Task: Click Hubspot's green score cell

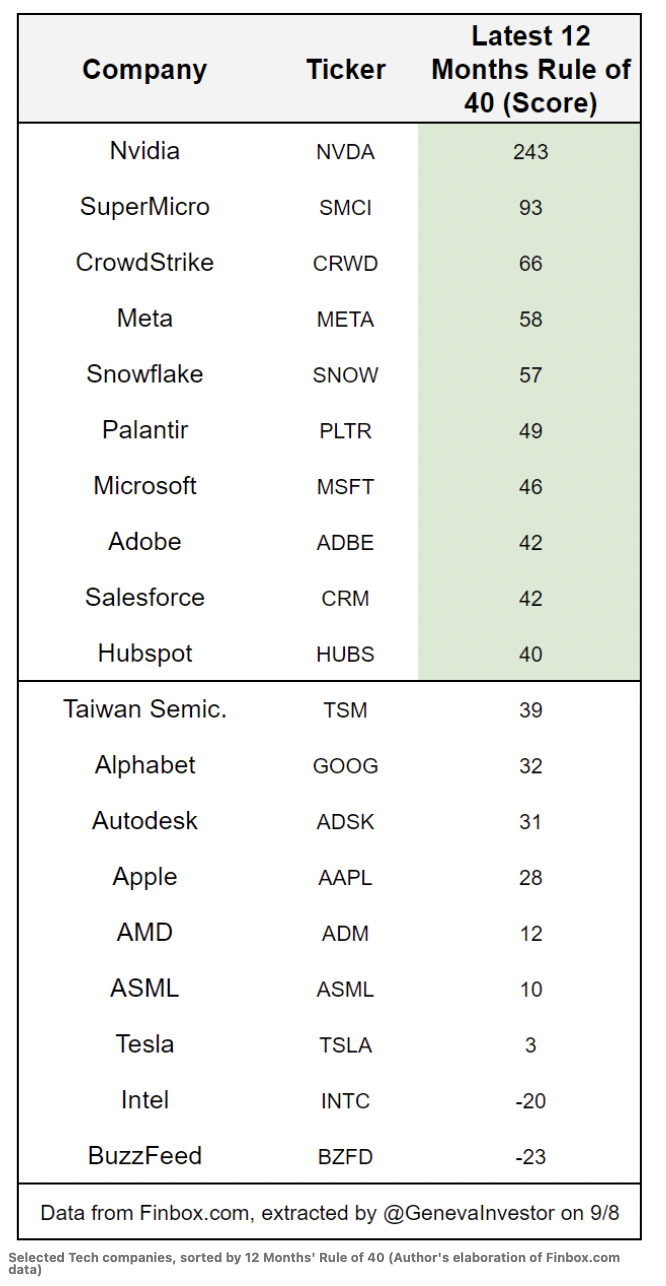Action: [530, 654]
